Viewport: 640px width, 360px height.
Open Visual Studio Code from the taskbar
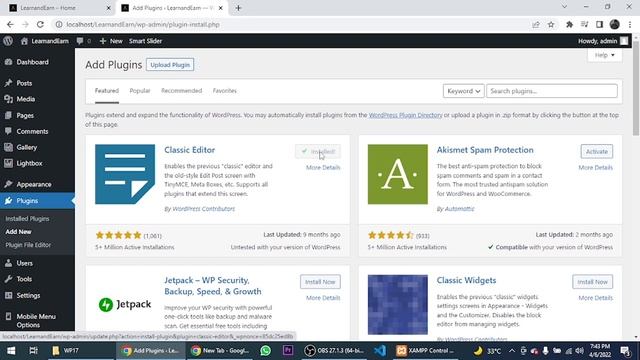coord(380,351)
